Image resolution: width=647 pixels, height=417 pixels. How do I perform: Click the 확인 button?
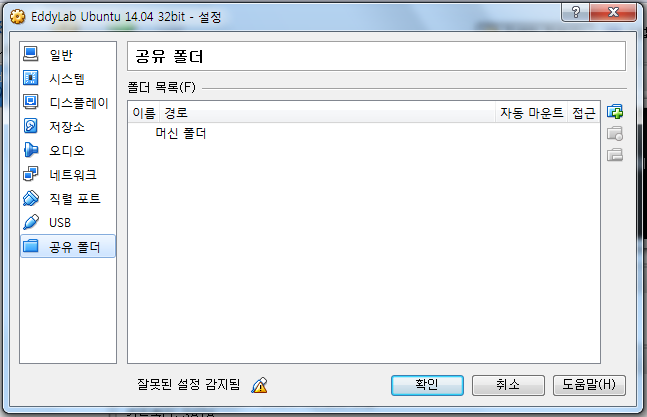(x=427, y=385)
